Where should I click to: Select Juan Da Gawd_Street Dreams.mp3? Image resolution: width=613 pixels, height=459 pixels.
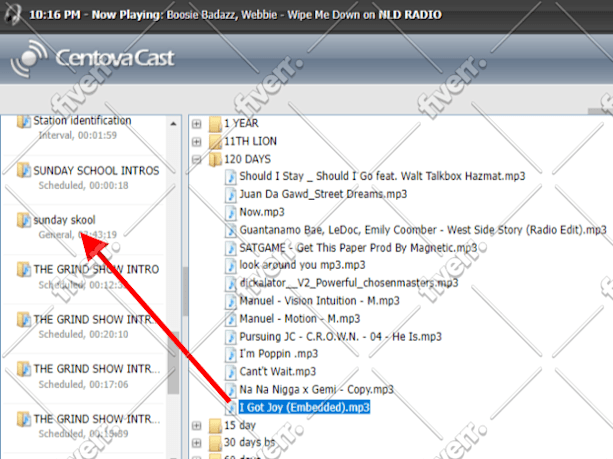(323, 194)
